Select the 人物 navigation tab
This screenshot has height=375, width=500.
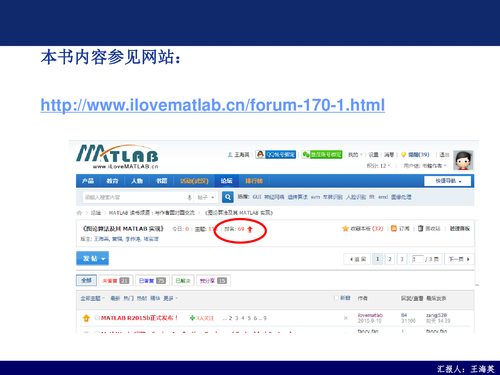[137, 181]
